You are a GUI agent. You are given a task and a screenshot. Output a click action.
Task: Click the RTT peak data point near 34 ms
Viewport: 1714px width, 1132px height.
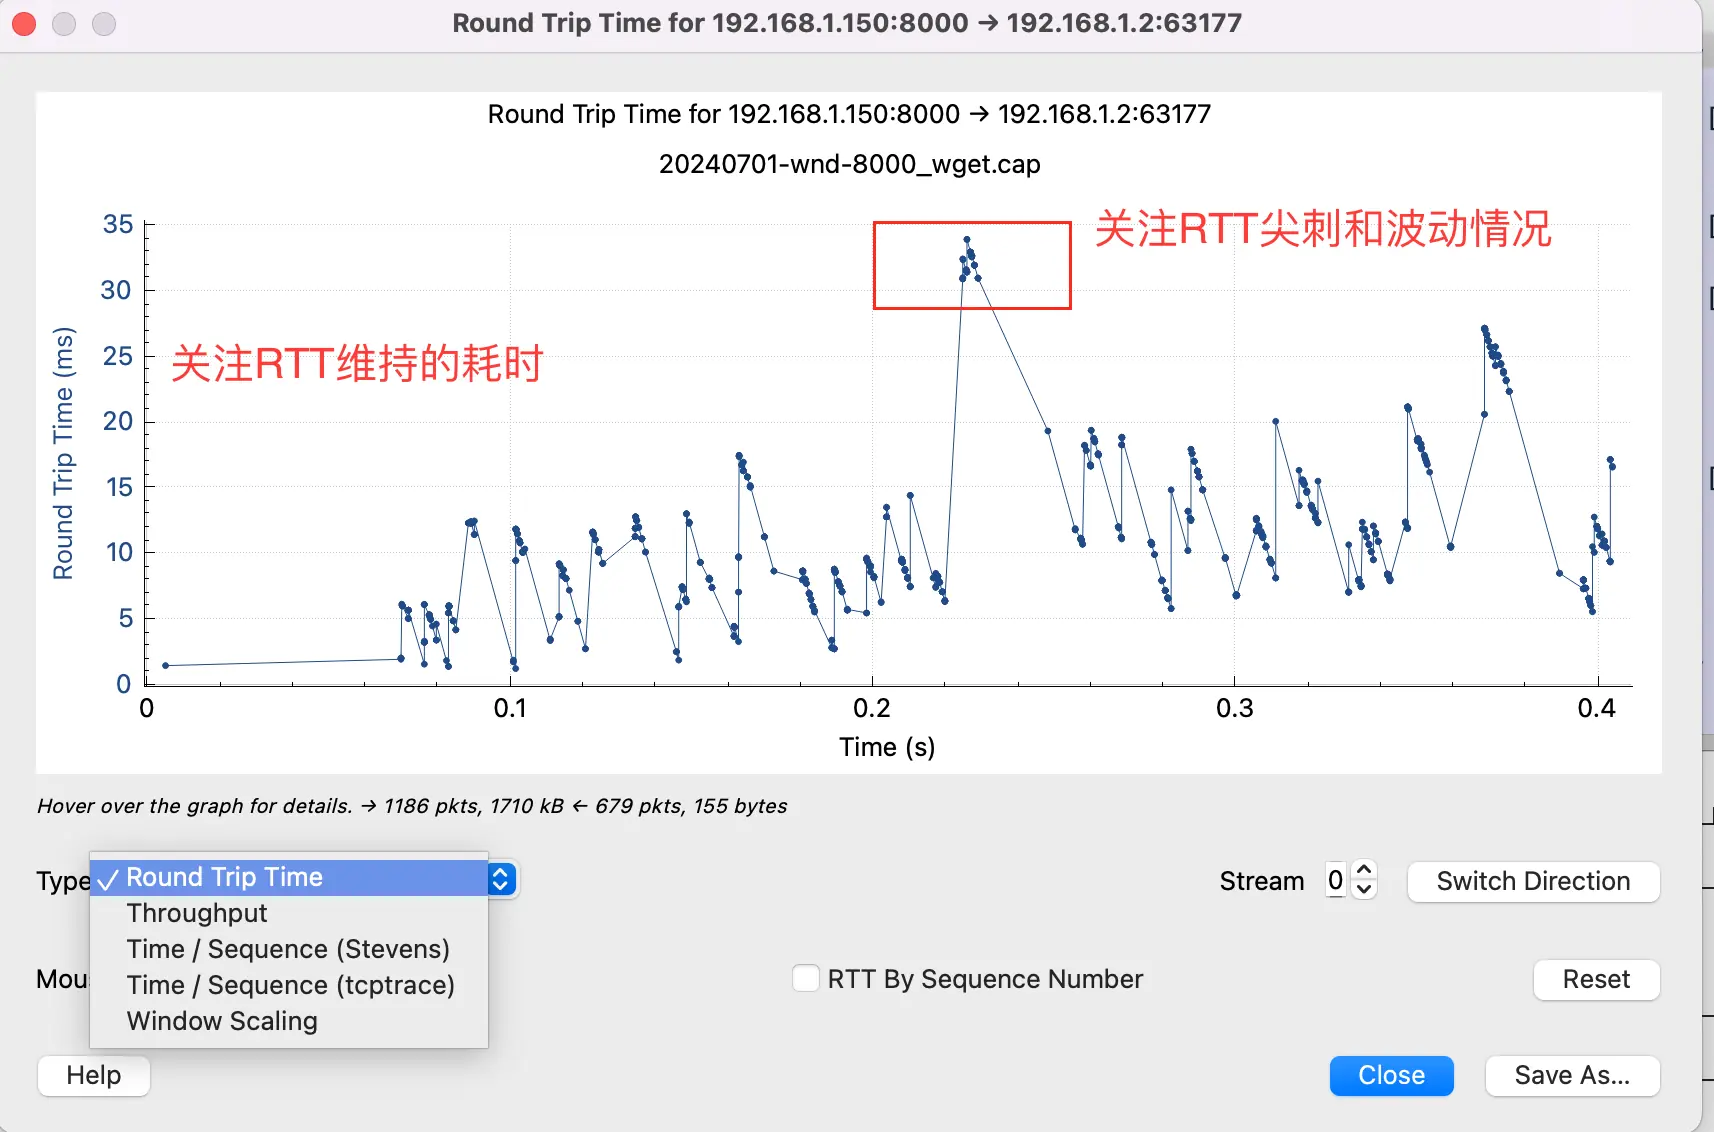(967, 239)
